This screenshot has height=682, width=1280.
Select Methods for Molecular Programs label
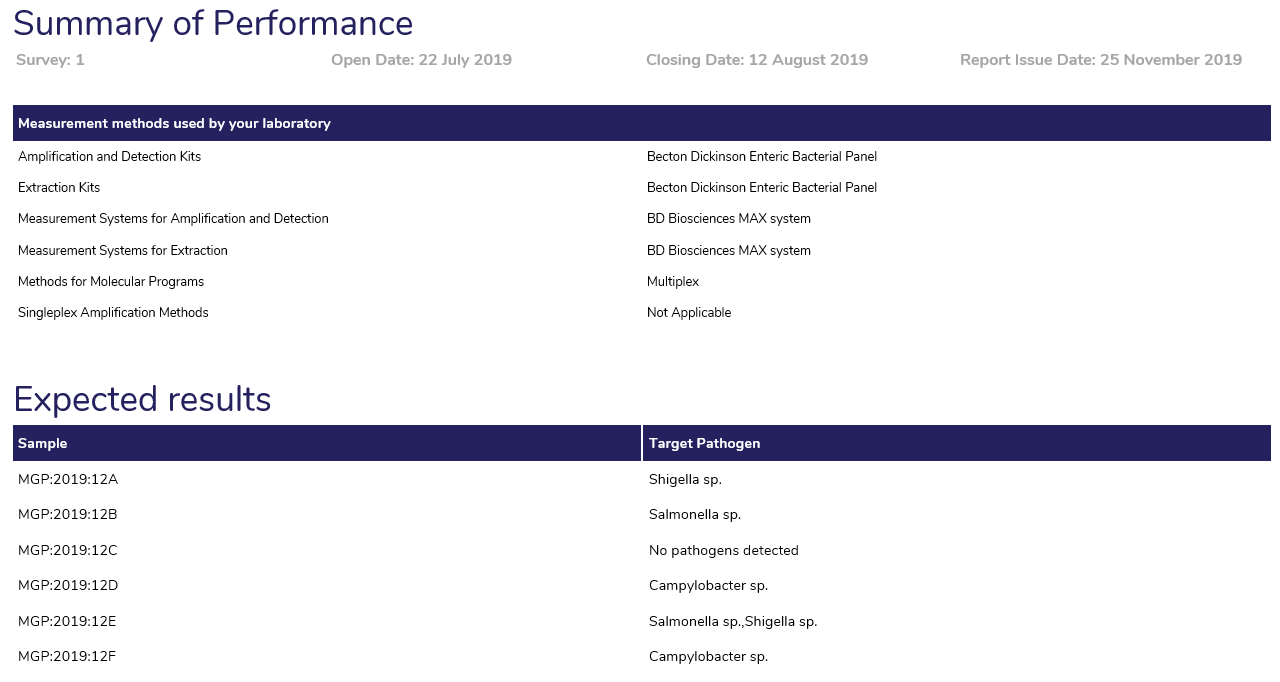(111, 282)
